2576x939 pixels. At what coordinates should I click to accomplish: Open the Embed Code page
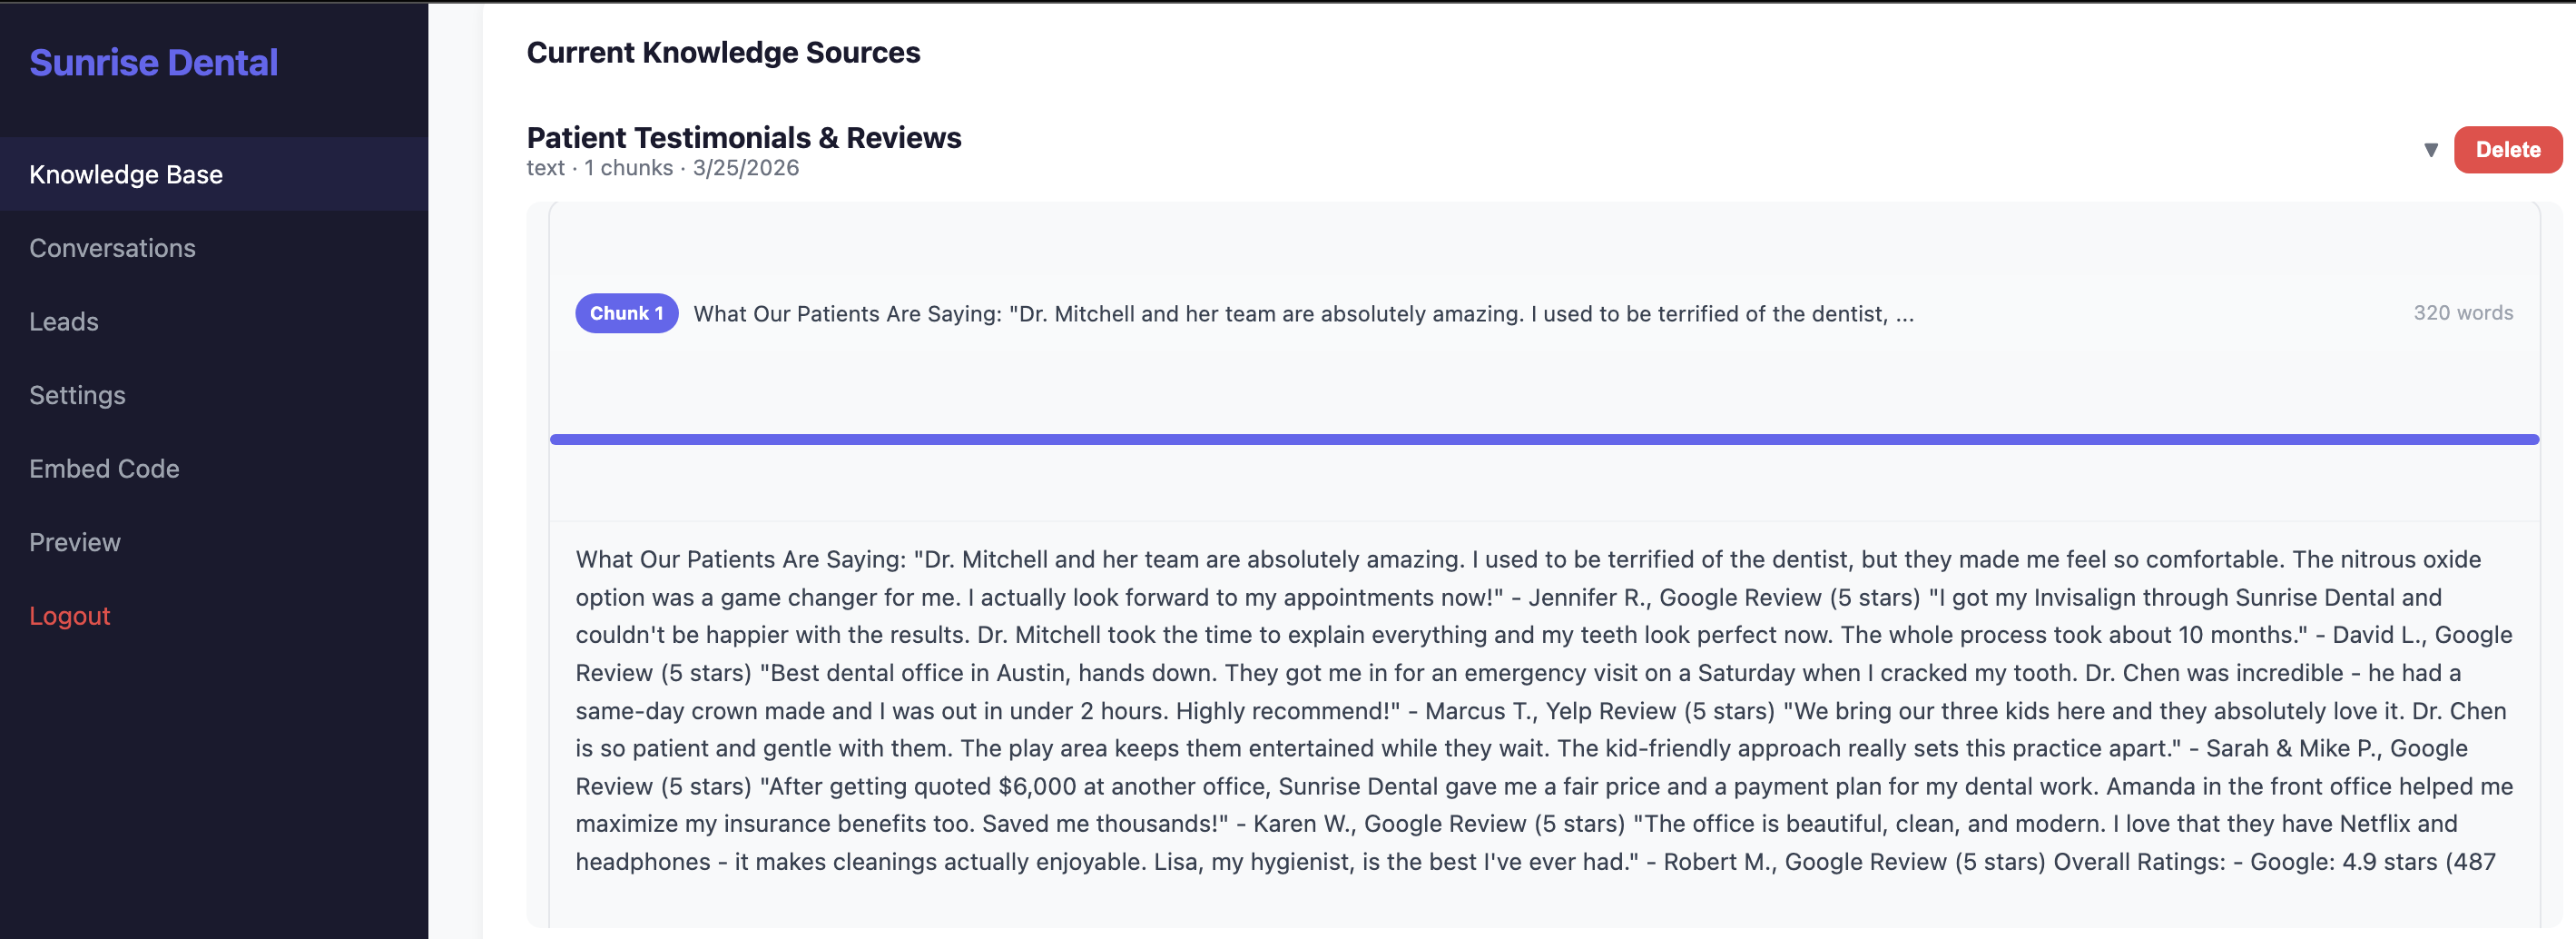pos(104,468)
